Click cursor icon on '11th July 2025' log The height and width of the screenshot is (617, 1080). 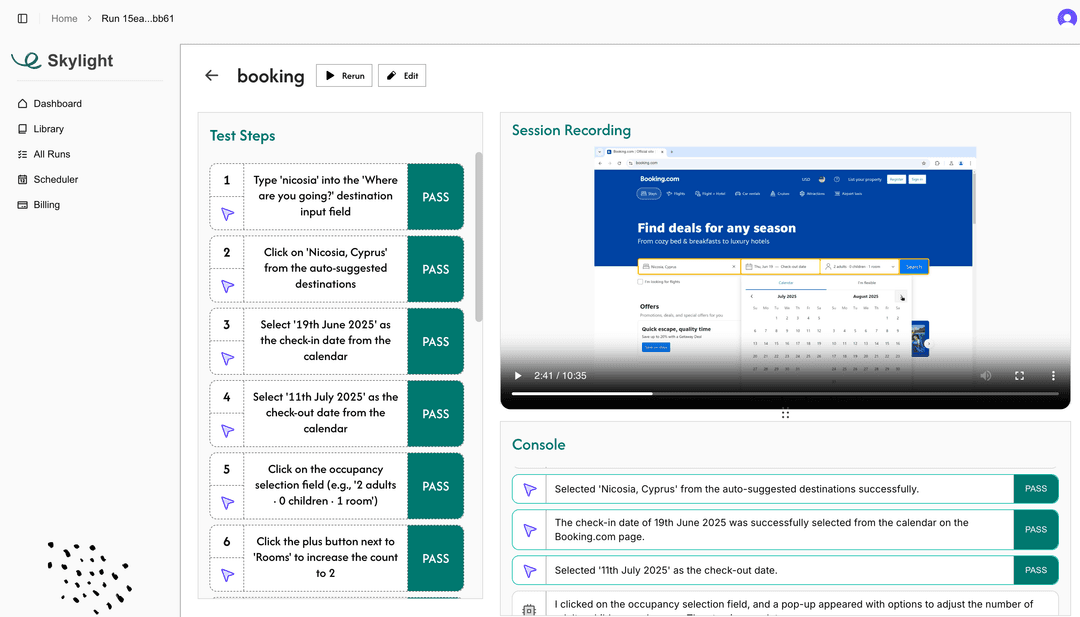[530, 570]
